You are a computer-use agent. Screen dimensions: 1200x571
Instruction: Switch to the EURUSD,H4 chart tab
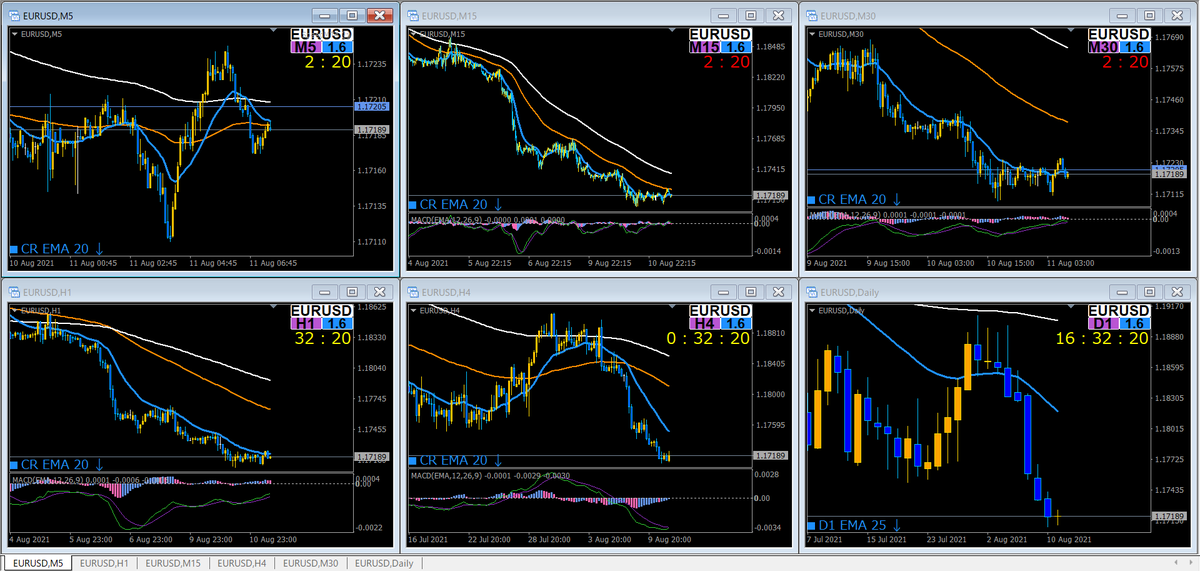point(243,563)
